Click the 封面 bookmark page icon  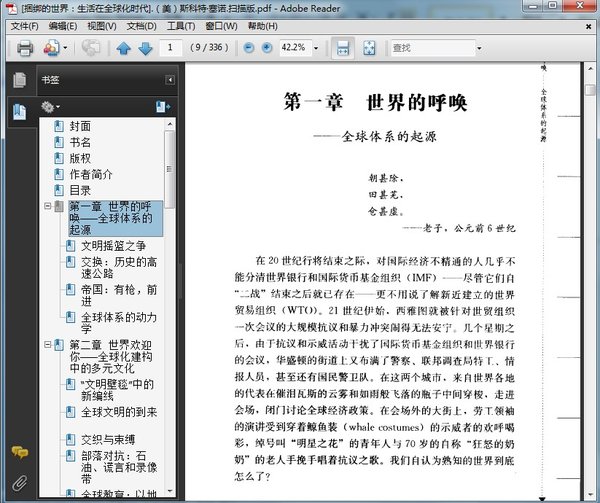tap(59, 126)
